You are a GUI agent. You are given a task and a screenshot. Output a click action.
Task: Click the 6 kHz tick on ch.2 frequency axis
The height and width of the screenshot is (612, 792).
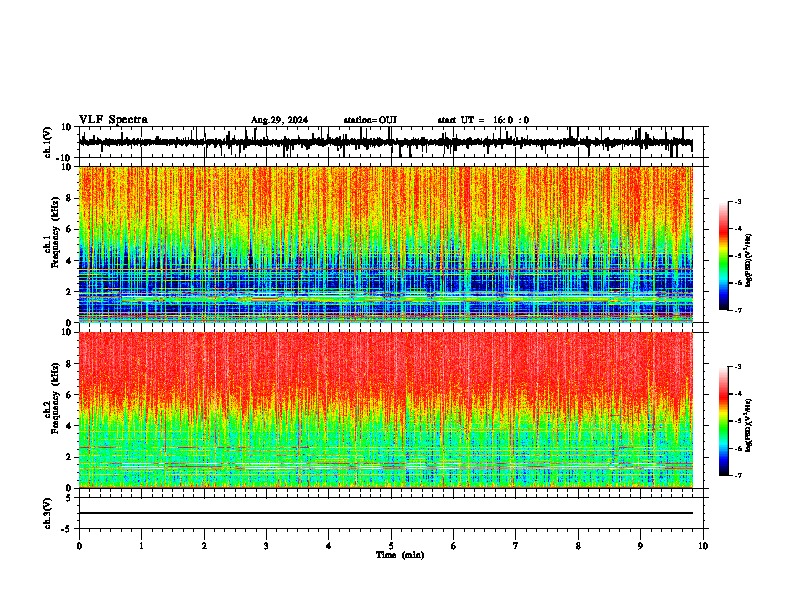(70, 395)
